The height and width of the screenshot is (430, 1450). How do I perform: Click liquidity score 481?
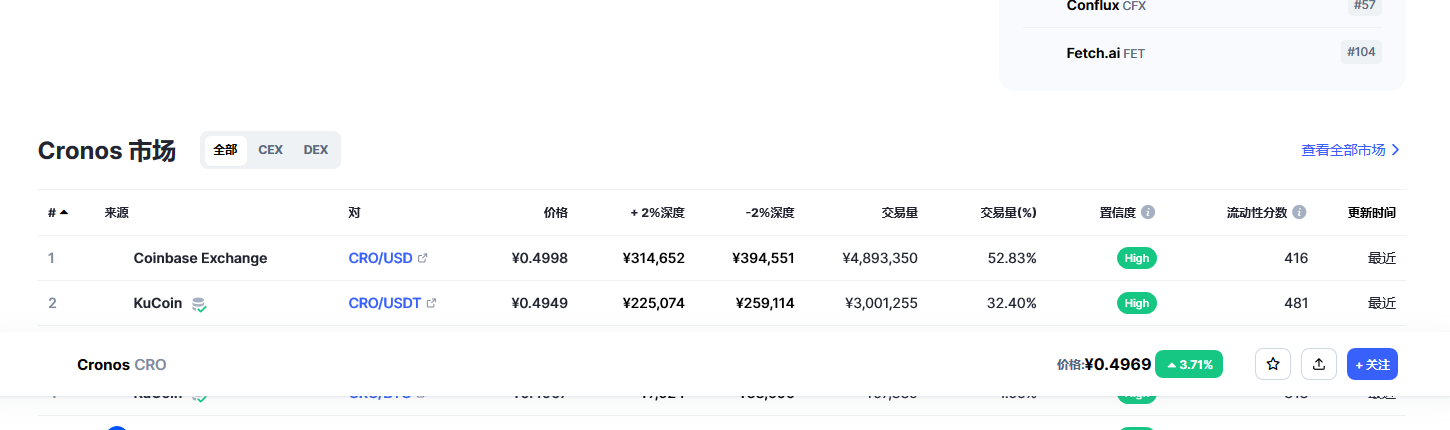pyautogui.click(x=1296, y=303)
